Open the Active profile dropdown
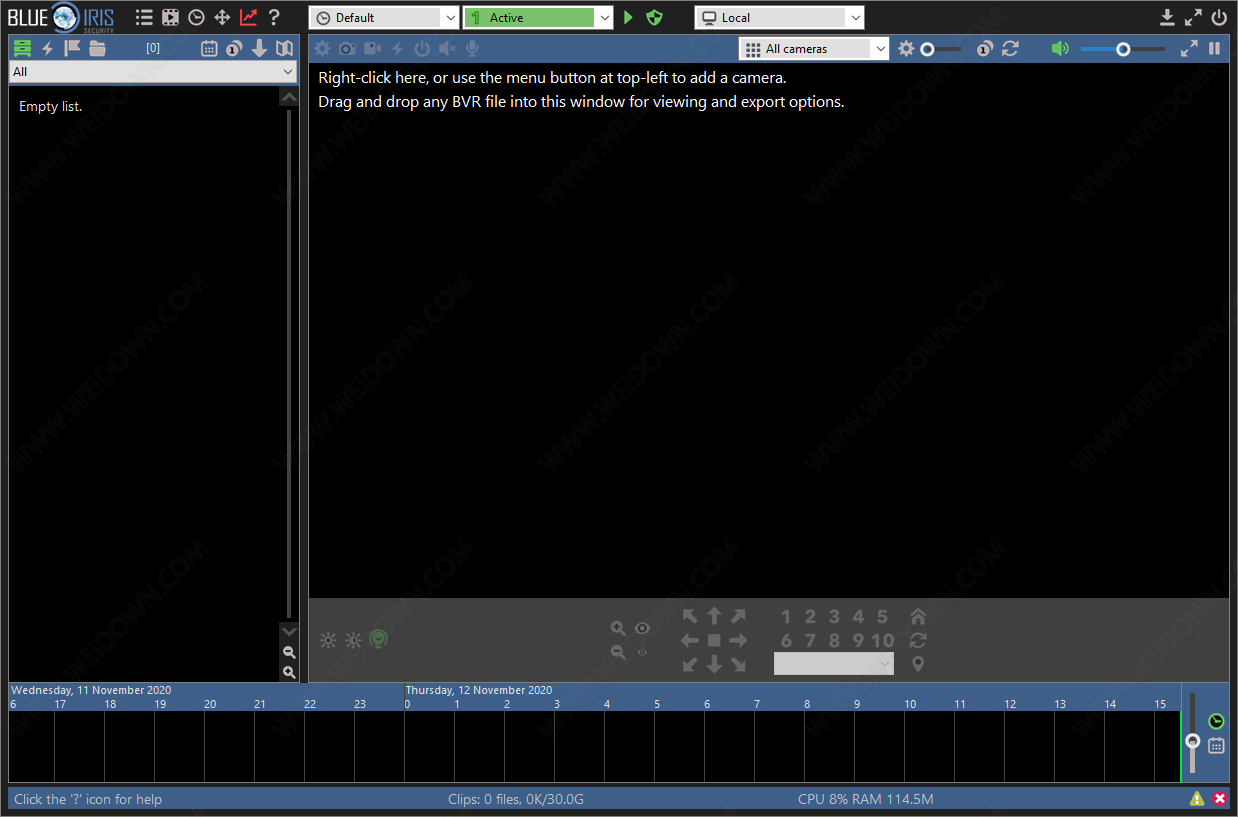The image size is (1238, 817). (538, 17)
